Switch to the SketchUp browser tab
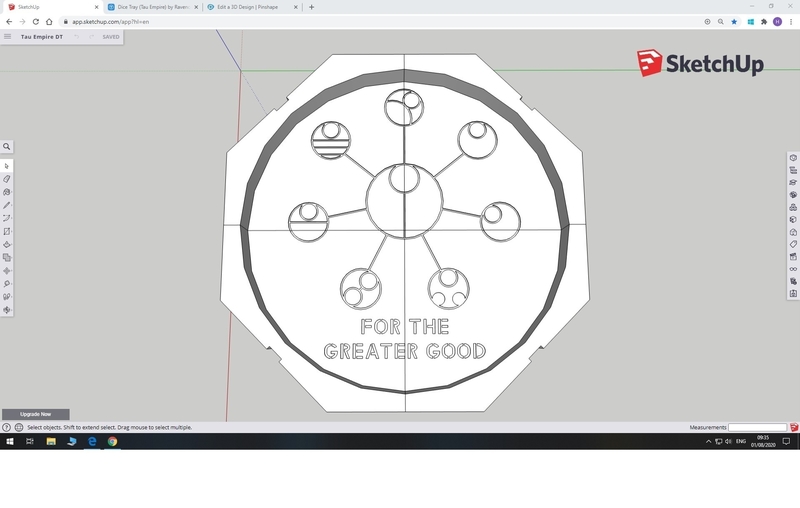The image size is (800, 508). pos(53,7)
